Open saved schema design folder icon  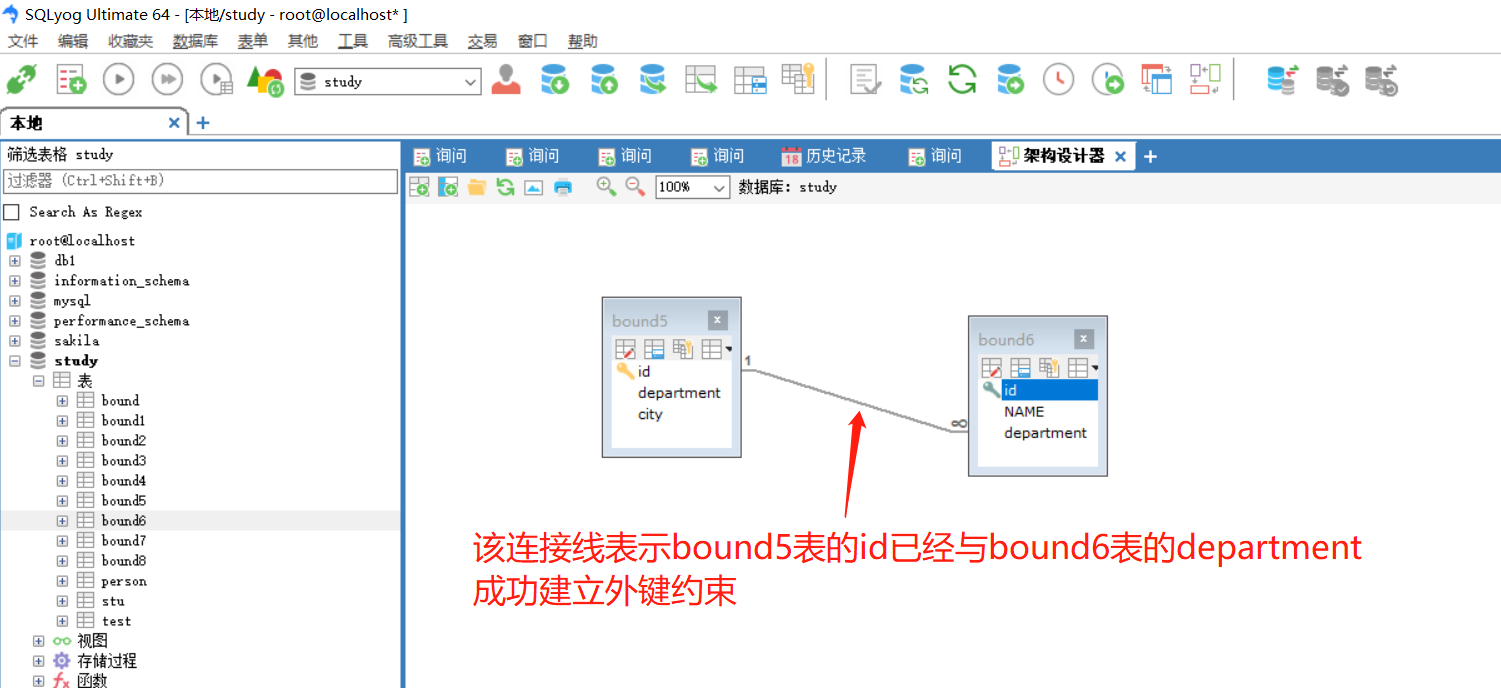[476, 187]
